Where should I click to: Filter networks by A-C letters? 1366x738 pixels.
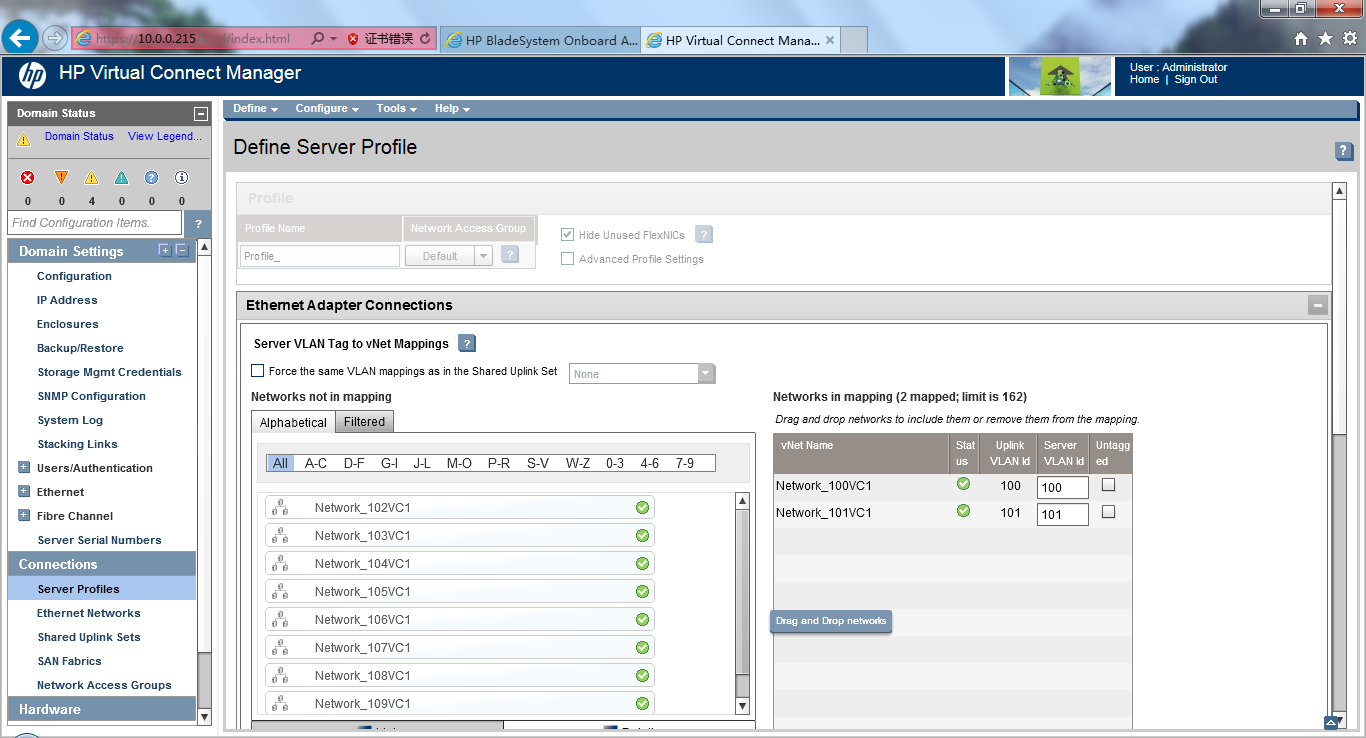[x=316, y=463]
